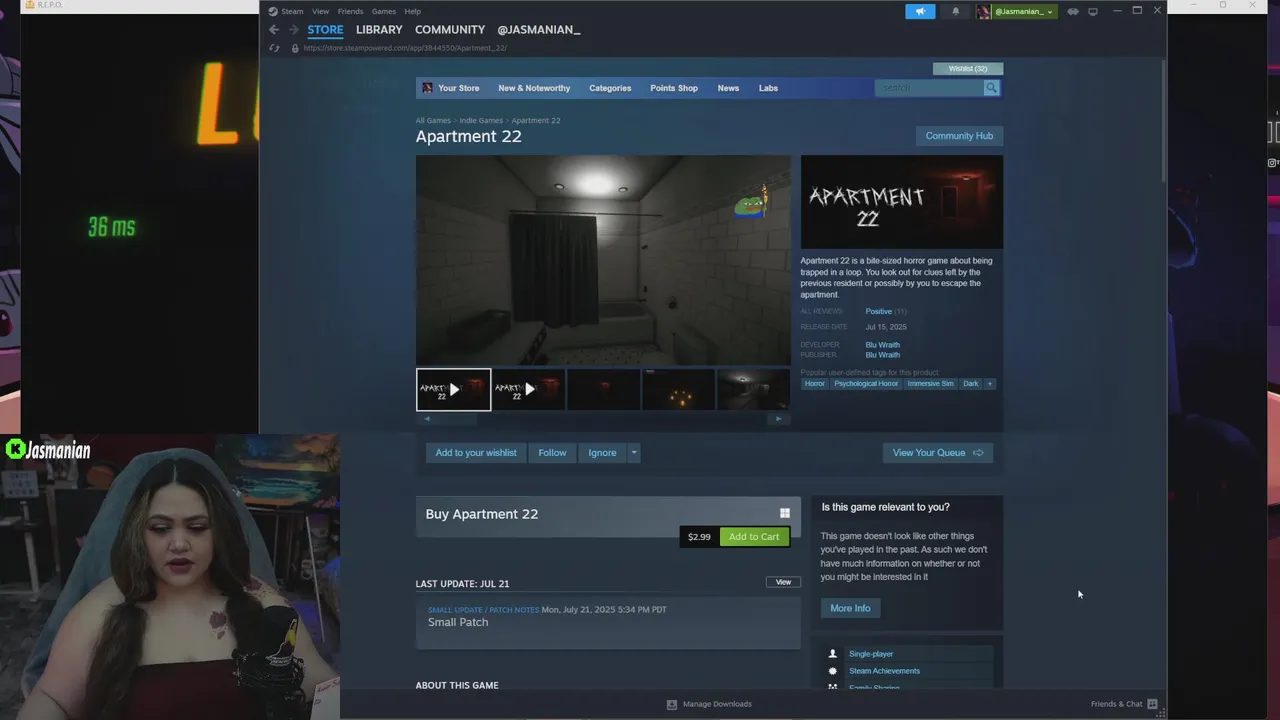Viewport: 1280px width, 720px height.
Task: Select the Psychological Horror tag
Action: coord(866,384)
